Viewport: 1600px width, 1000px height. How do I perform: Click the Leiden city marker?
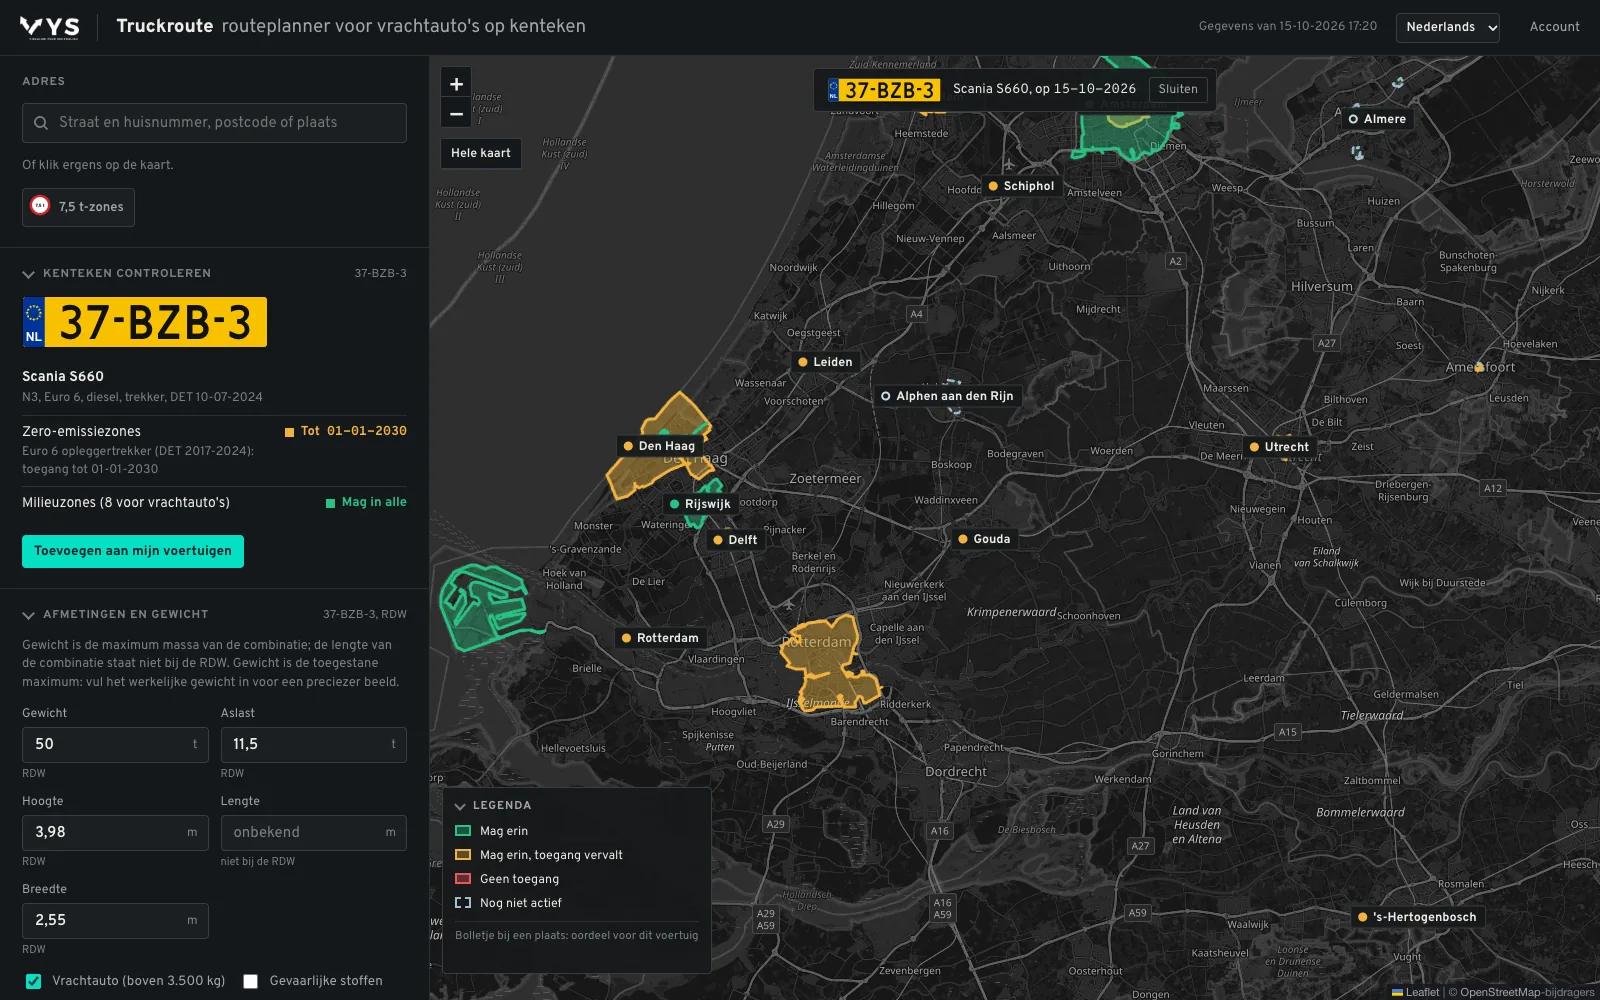(825, 362)
